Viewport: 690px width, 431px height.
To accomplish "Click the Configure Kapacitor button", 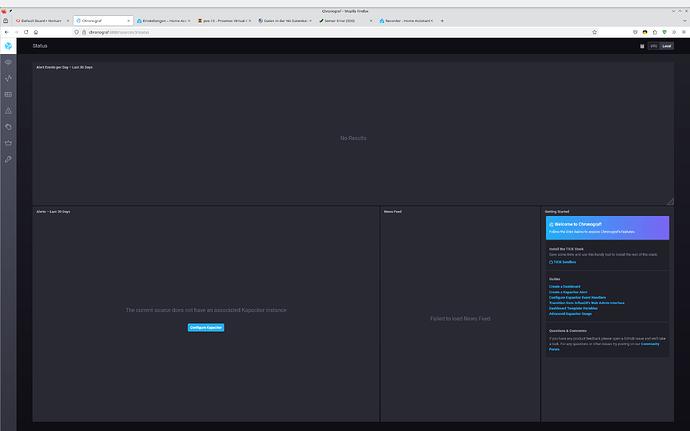I will click(x=206, y=328).
